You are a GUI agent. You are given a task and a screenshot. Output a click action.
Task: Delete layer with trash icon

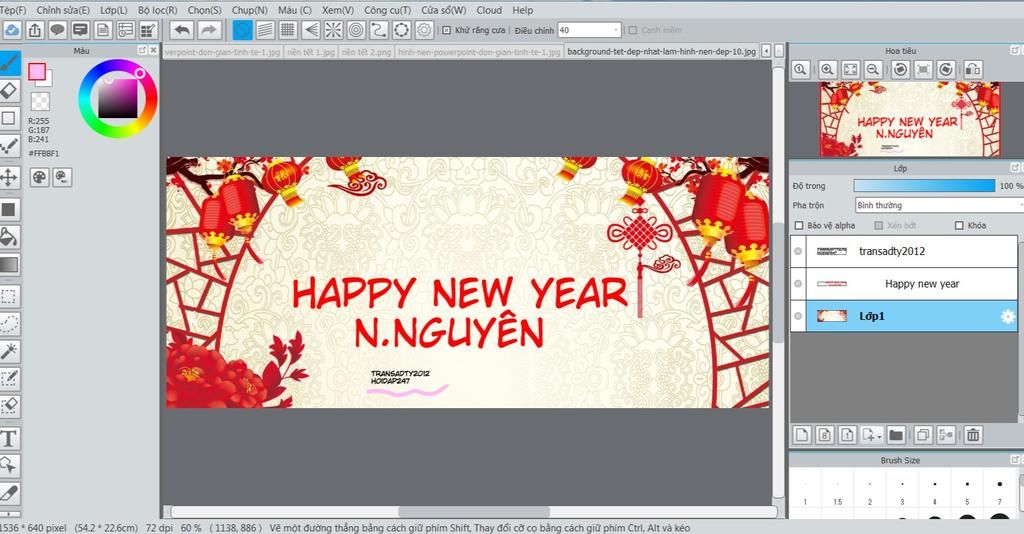(x=973, y=435)
